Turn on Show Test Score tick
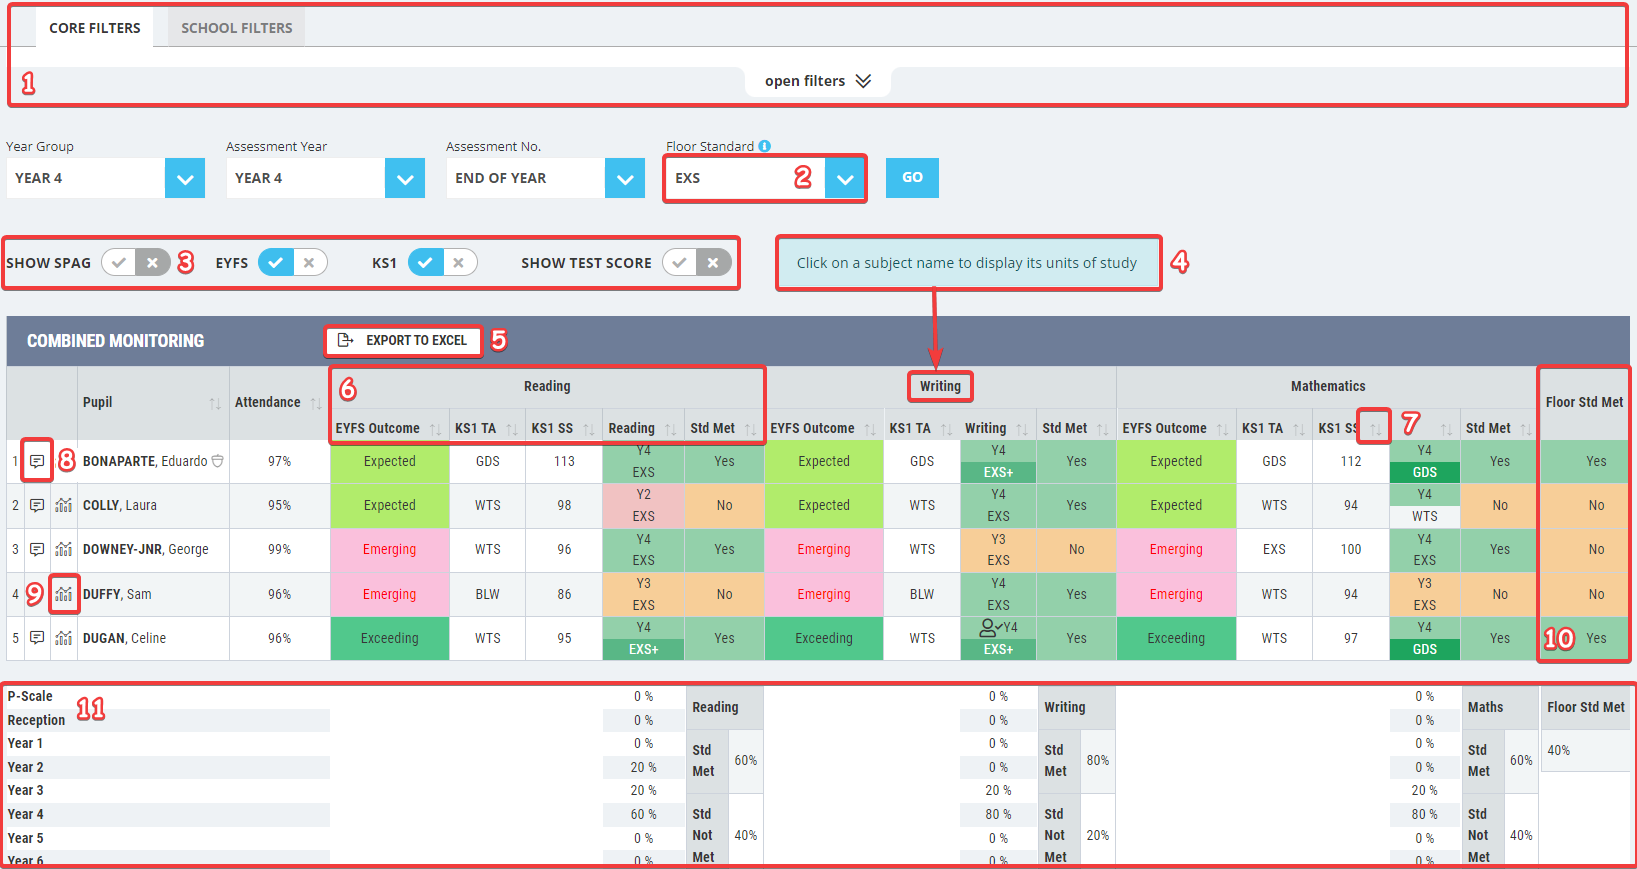This screenshot has height=869, width=1637. 680,263
